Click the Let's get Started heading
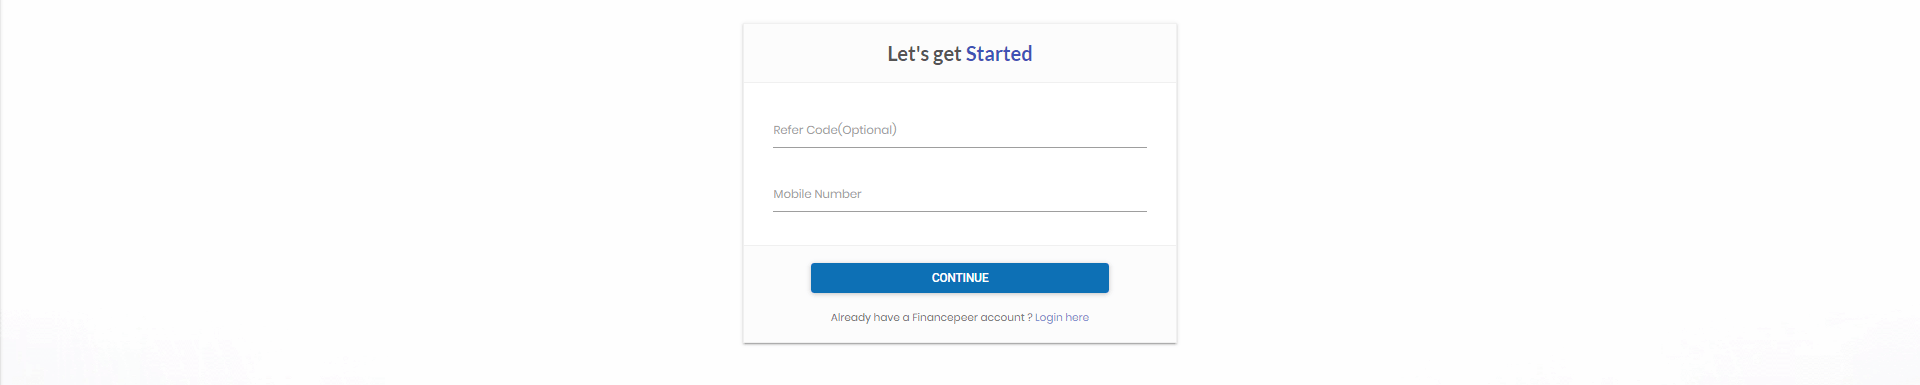Screen dimensions: 1920x385 [959, 54]
